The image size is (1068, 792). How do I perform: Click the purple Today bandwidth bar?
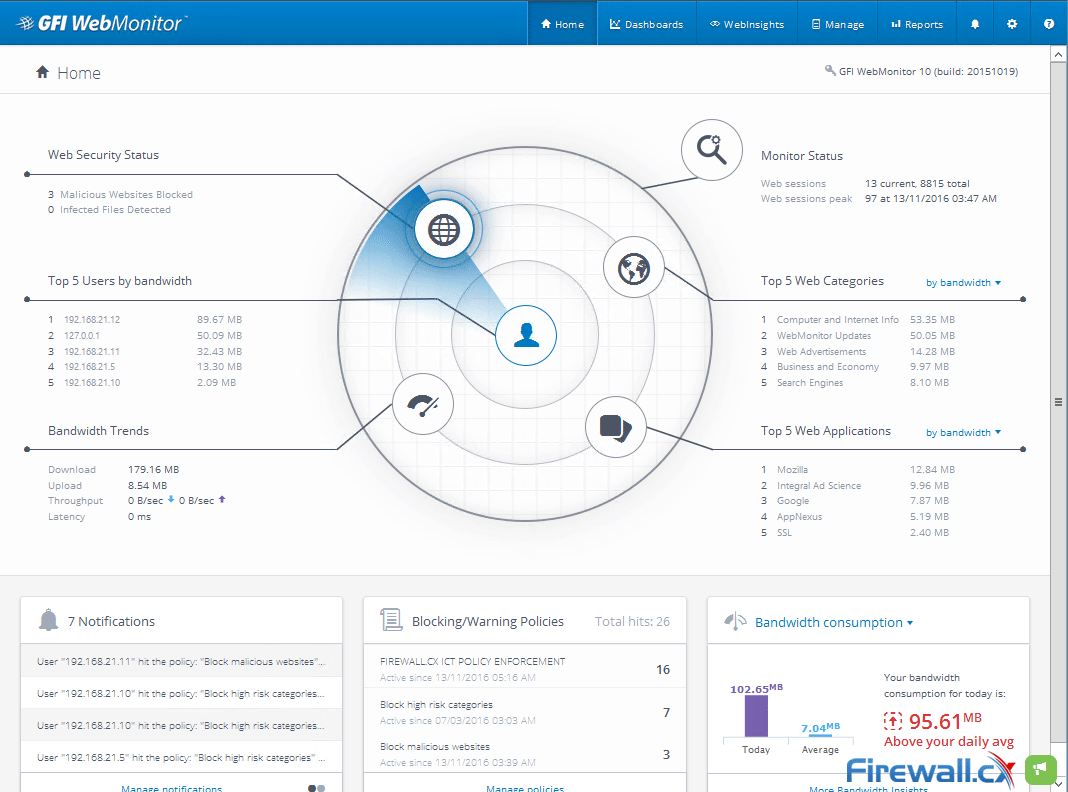click(756, 716)
